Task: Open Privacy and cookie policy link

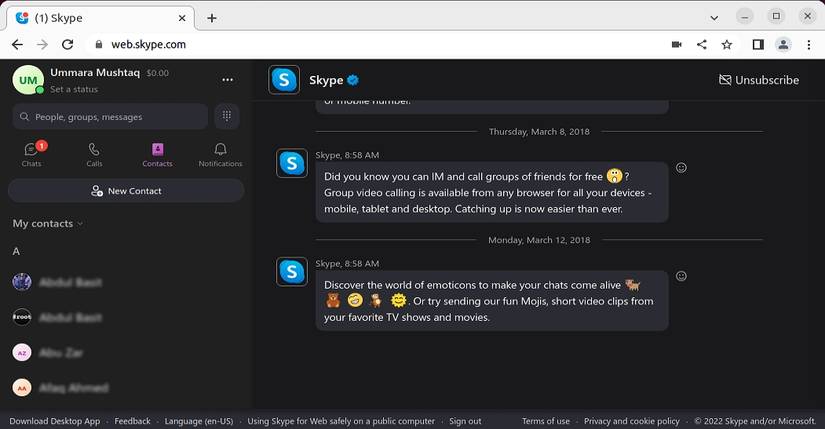Action: [631, 421]
